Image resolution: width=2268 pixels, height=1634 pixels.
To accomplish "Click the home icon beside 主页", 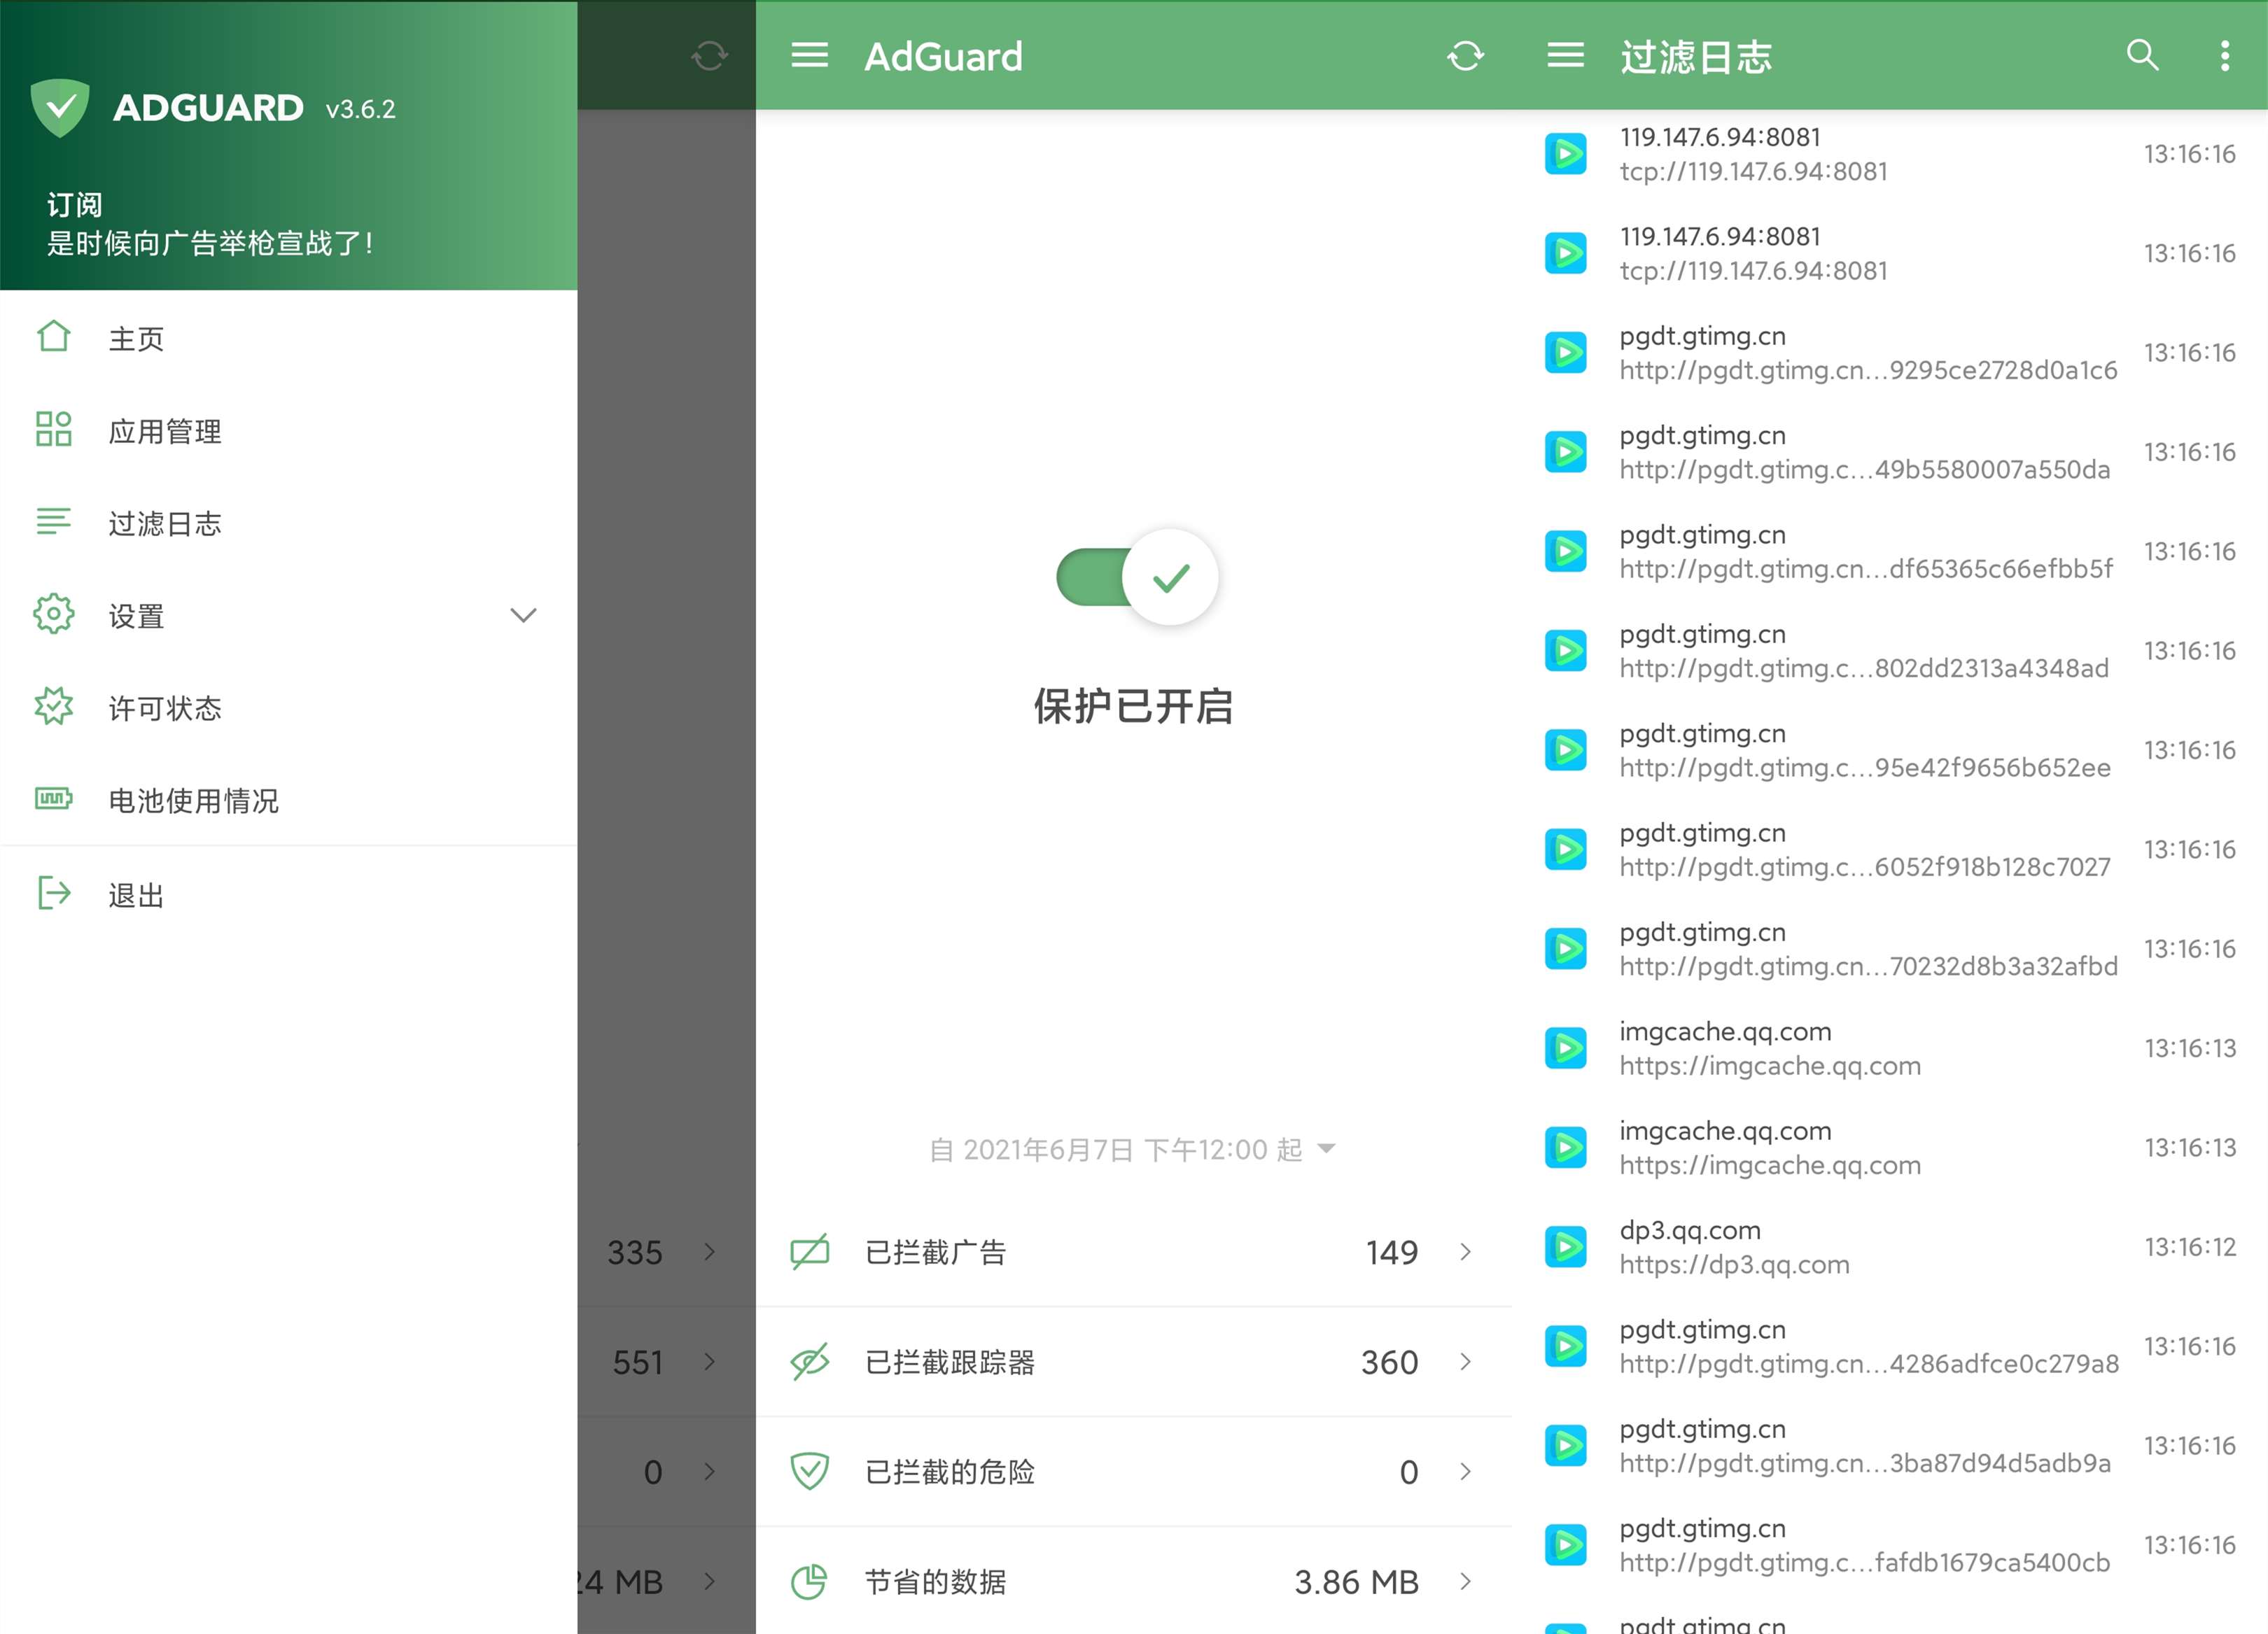I will 54,336.
